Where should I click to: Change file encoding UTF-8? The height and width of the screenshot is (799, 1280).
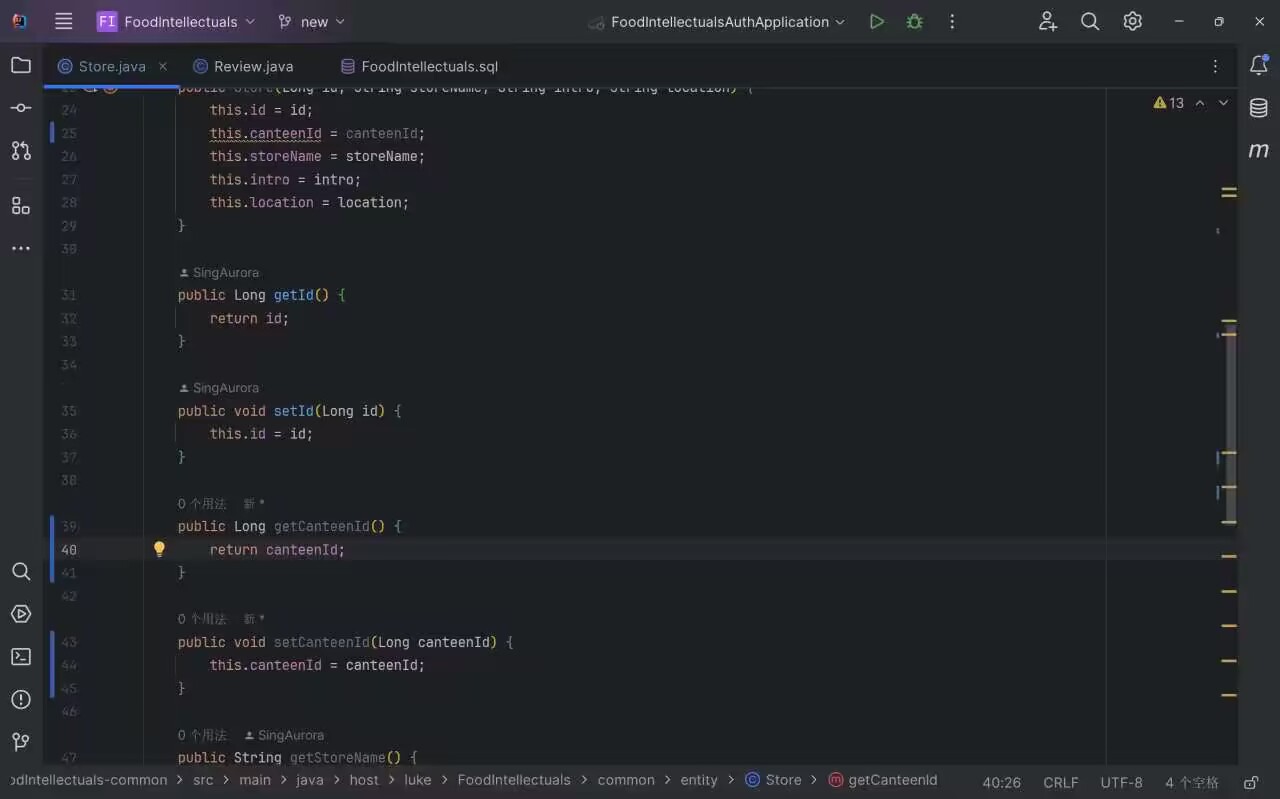(1121, 782)
